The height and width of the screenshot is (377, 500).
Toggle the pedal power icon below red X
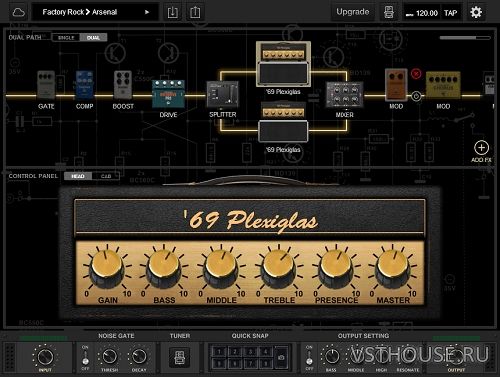coord(416,96)
